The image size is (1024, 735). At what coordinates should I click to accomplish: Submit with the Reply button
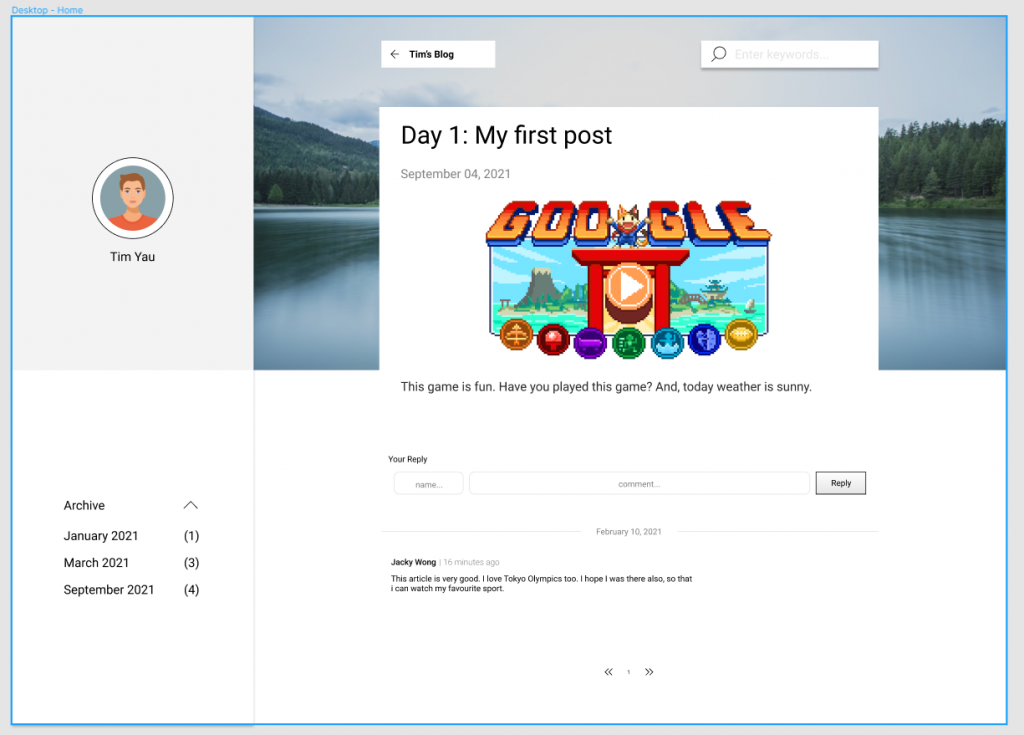point(840,483)
